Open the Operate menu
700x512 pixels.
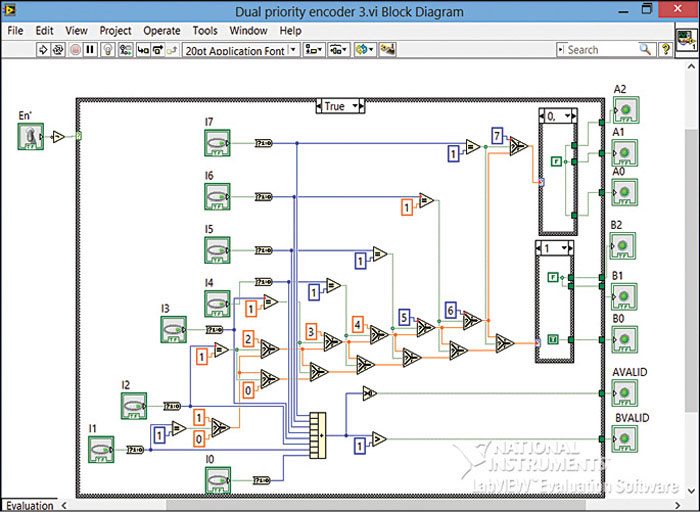[x=161, y=31]
